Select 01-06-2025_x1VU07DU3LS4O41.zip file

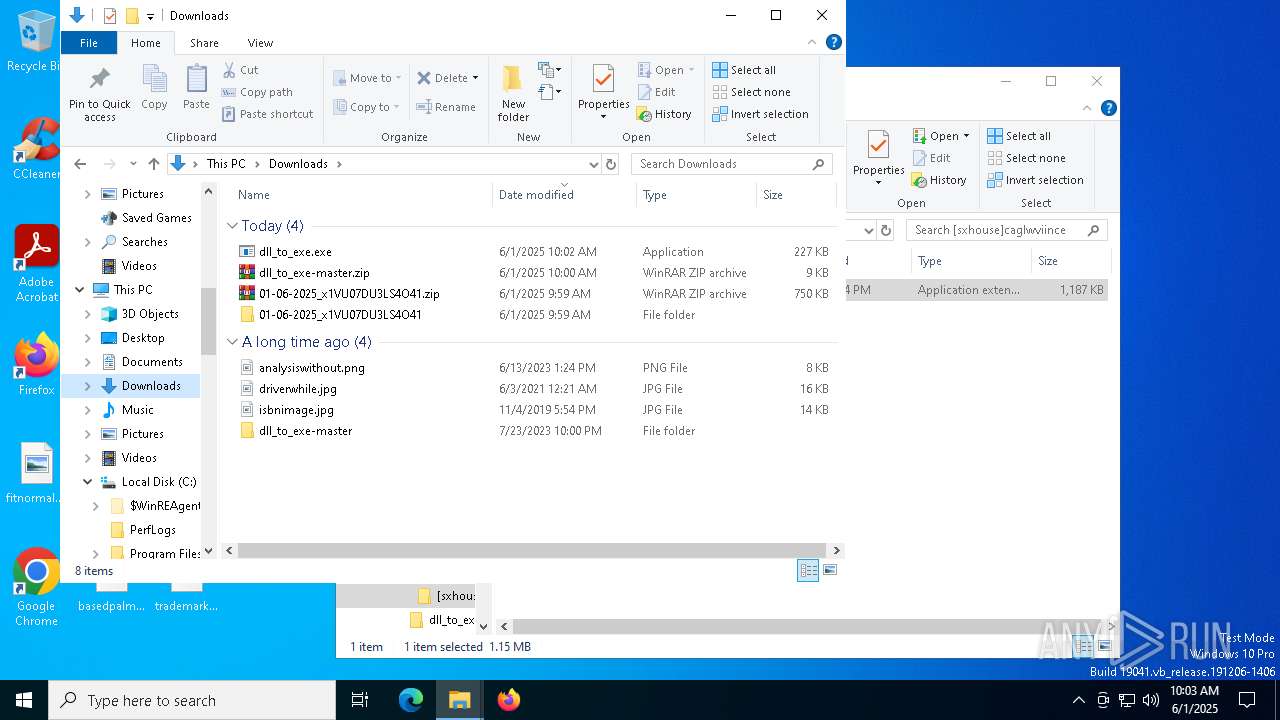(534, 294)
